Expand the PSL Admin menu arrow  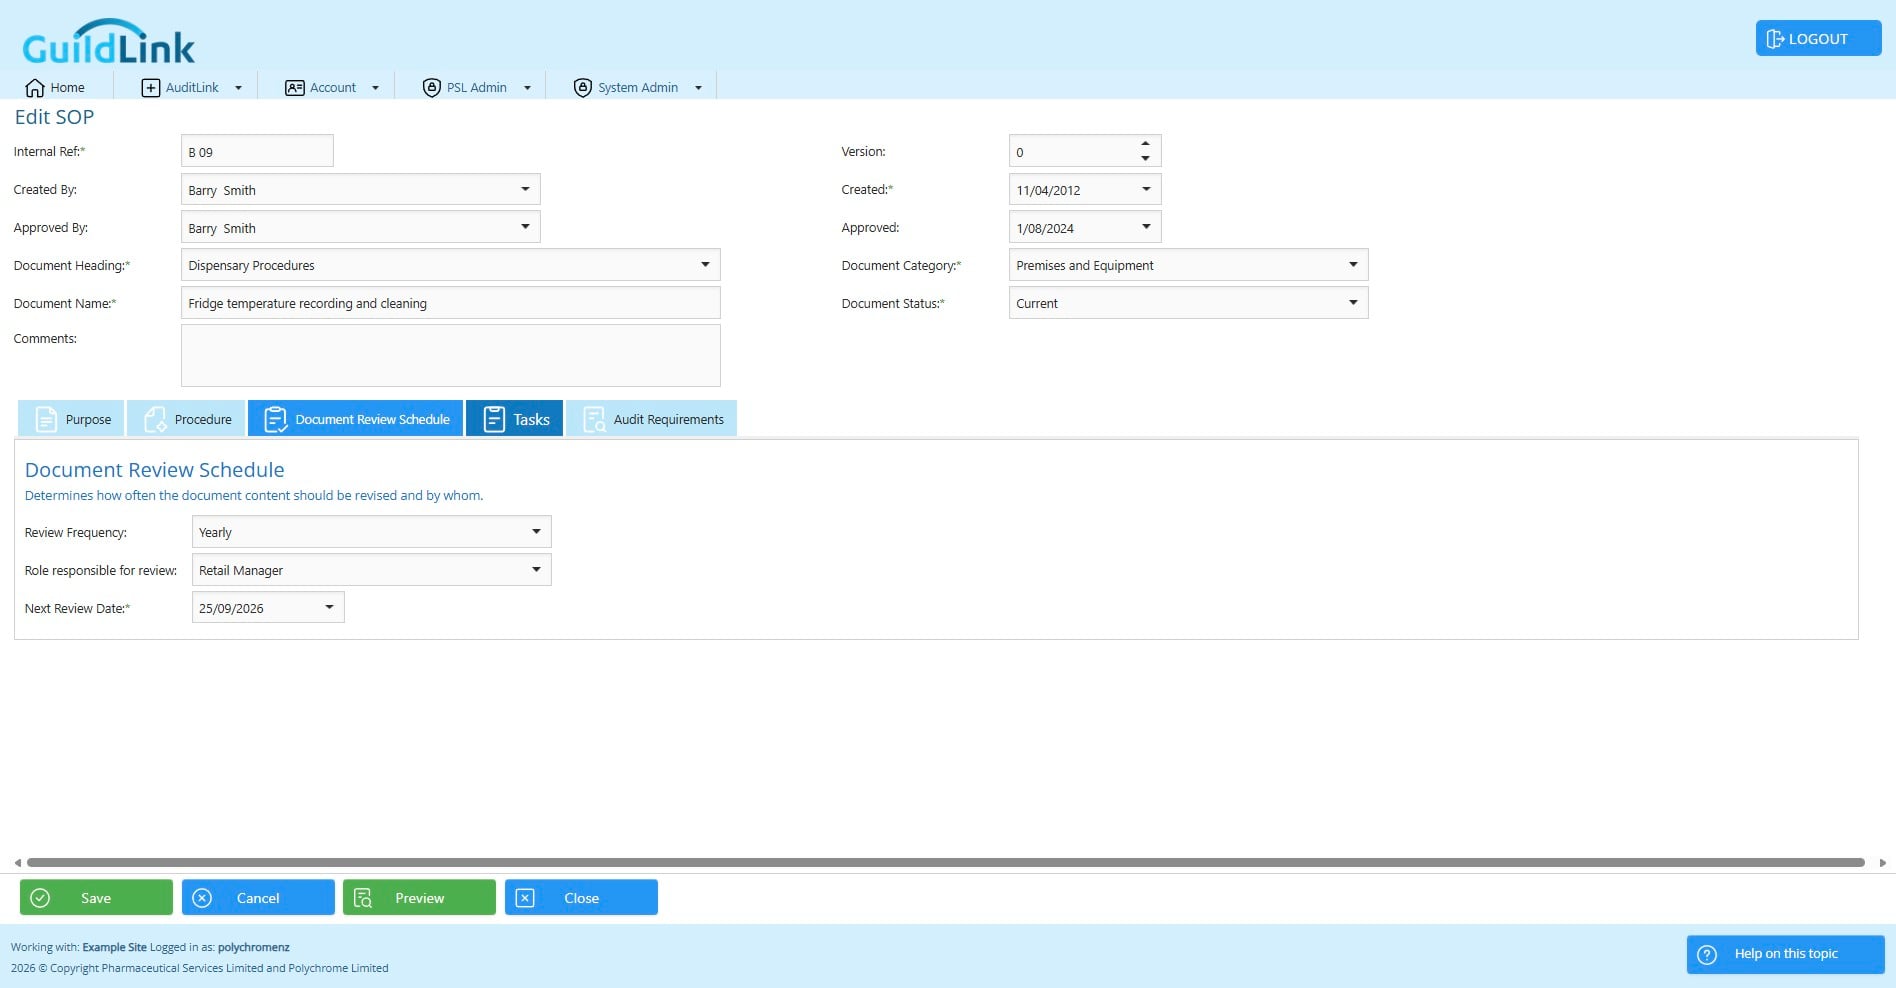coord(527,88)
